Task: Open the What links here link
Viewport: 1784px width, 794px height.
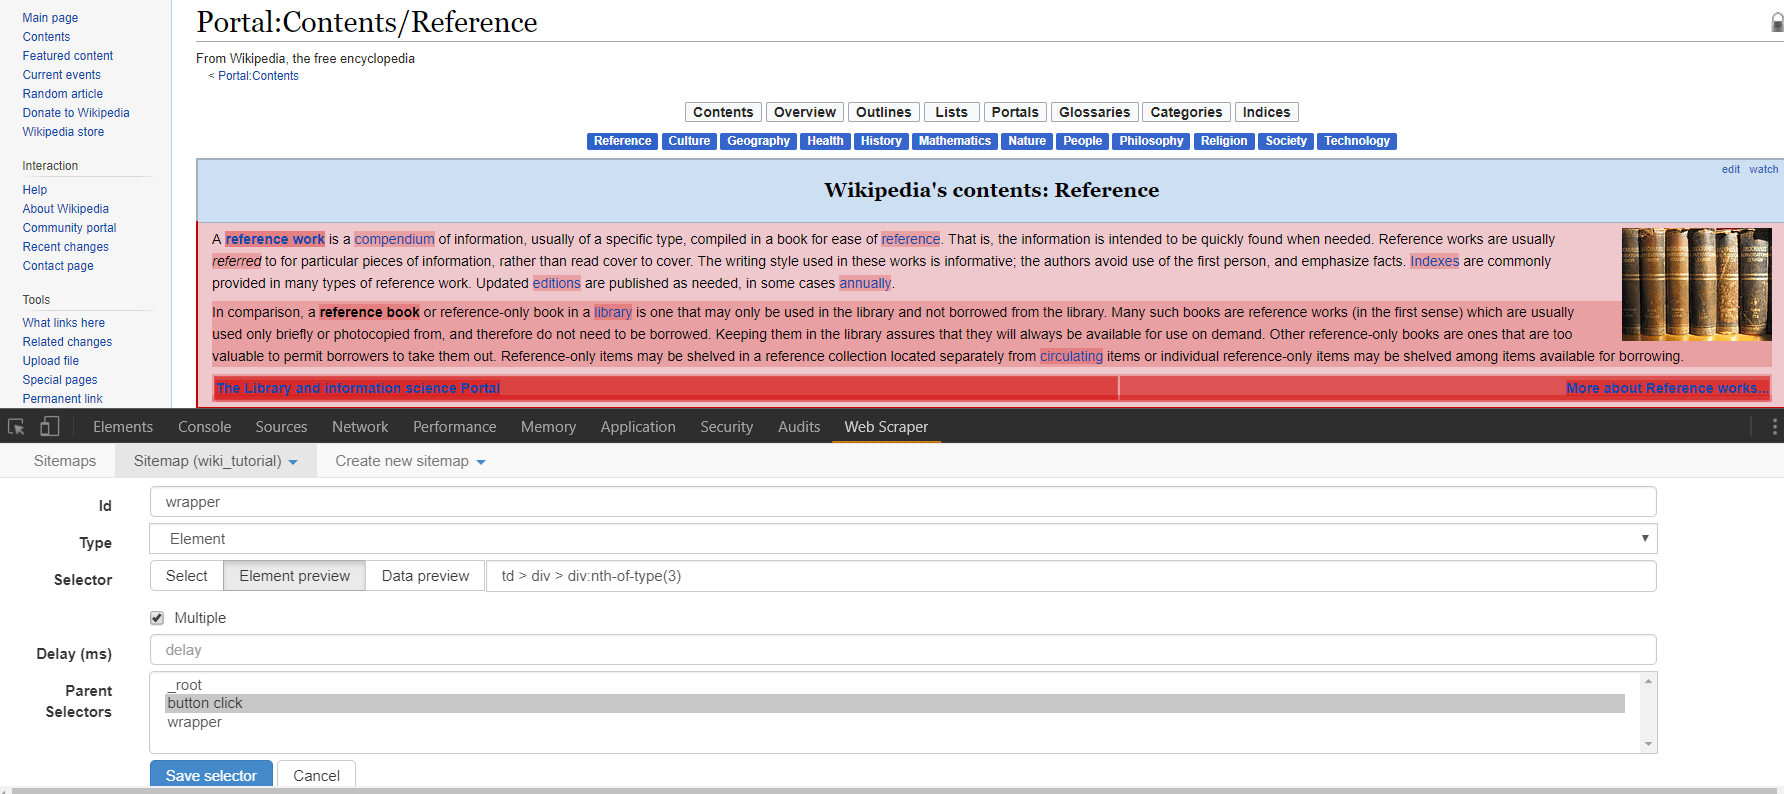Action: (64, 323)
